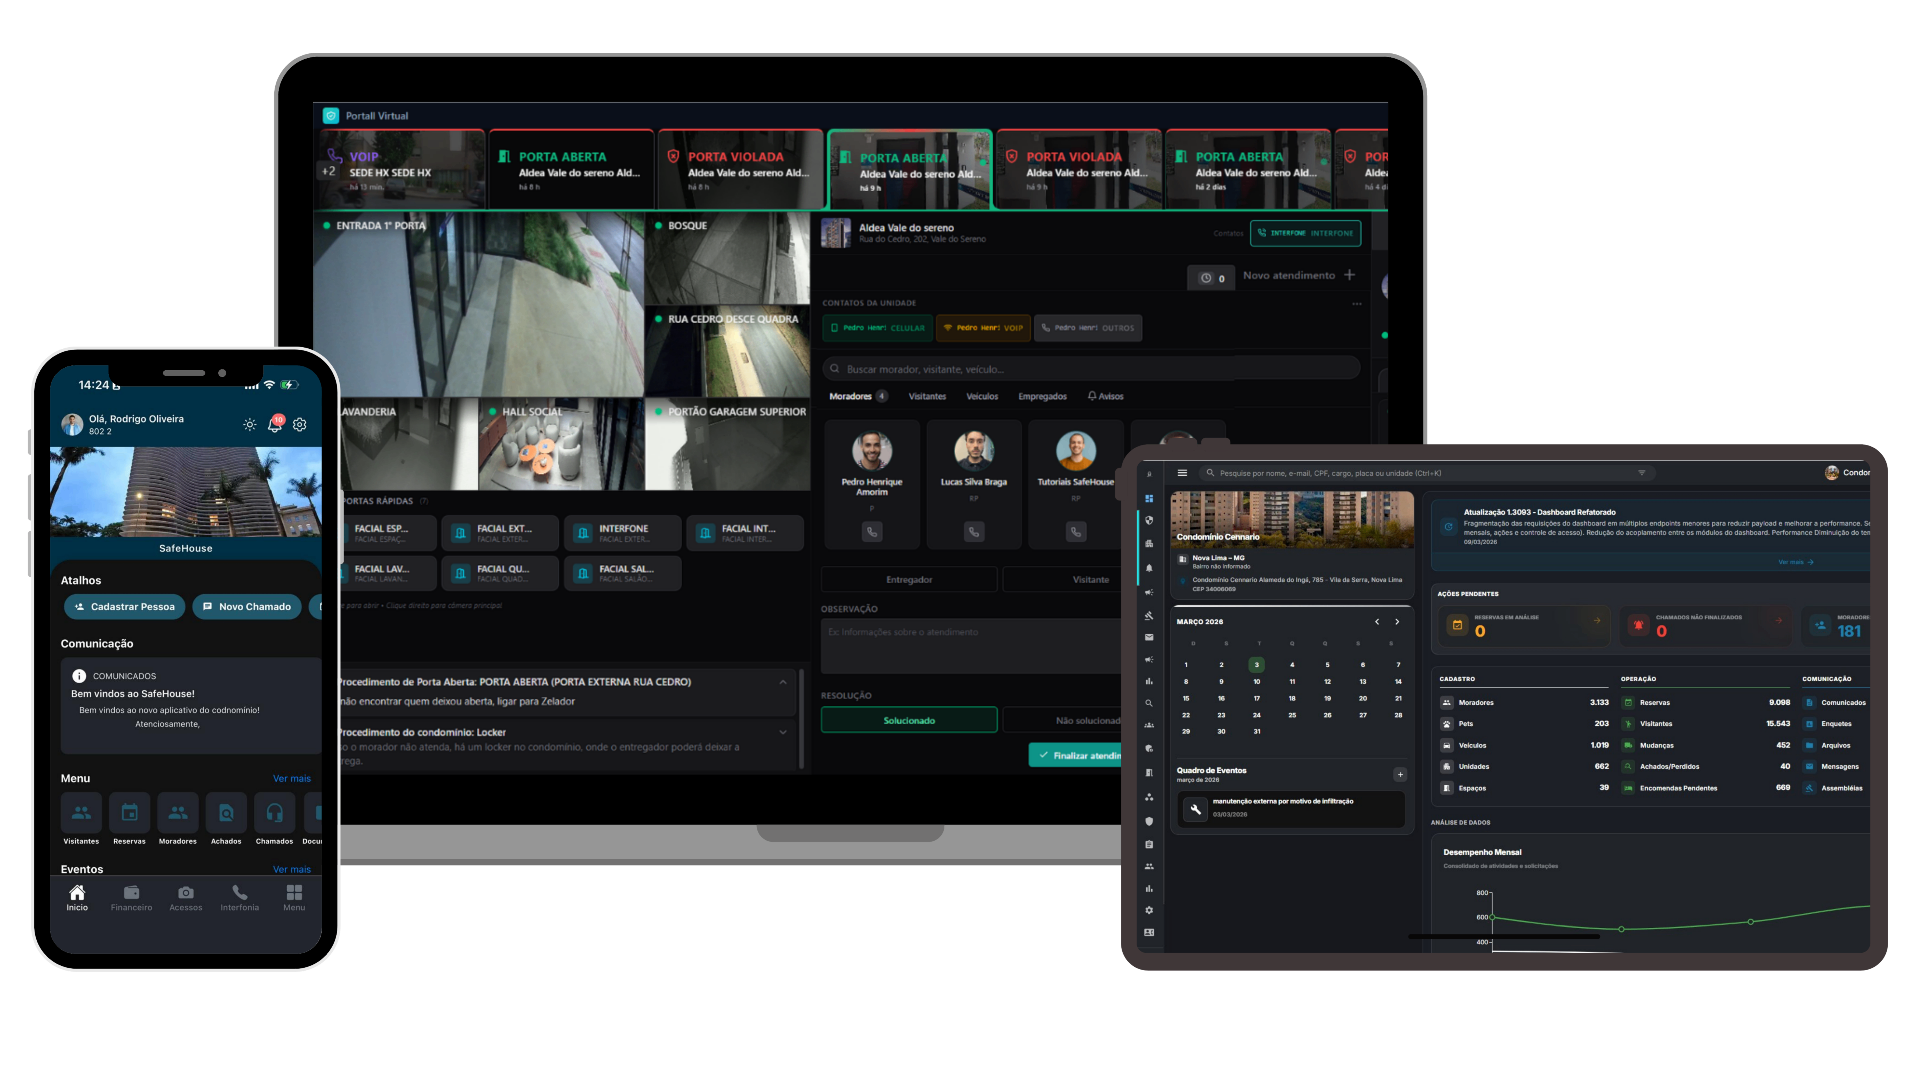Call Pedro Henri CELULAR contact

pyautogui.click(x=878, y=328)
